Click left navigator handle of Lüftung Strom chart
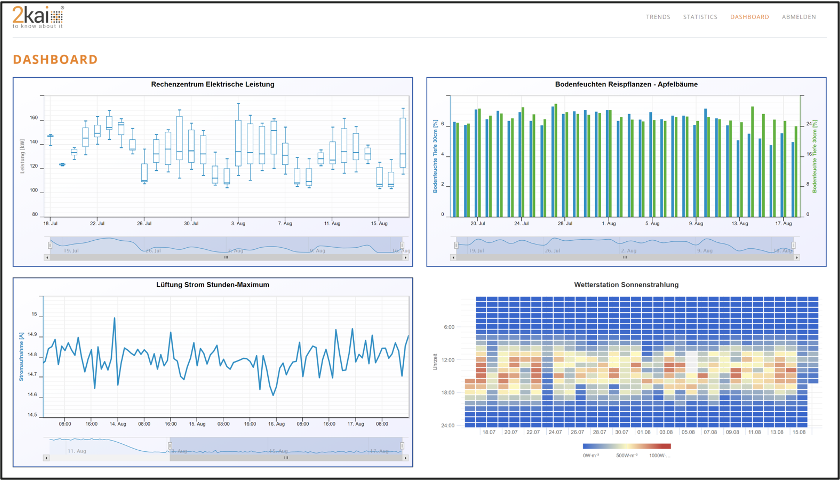This screenshot has width=840, height=480. pos(169,444)
